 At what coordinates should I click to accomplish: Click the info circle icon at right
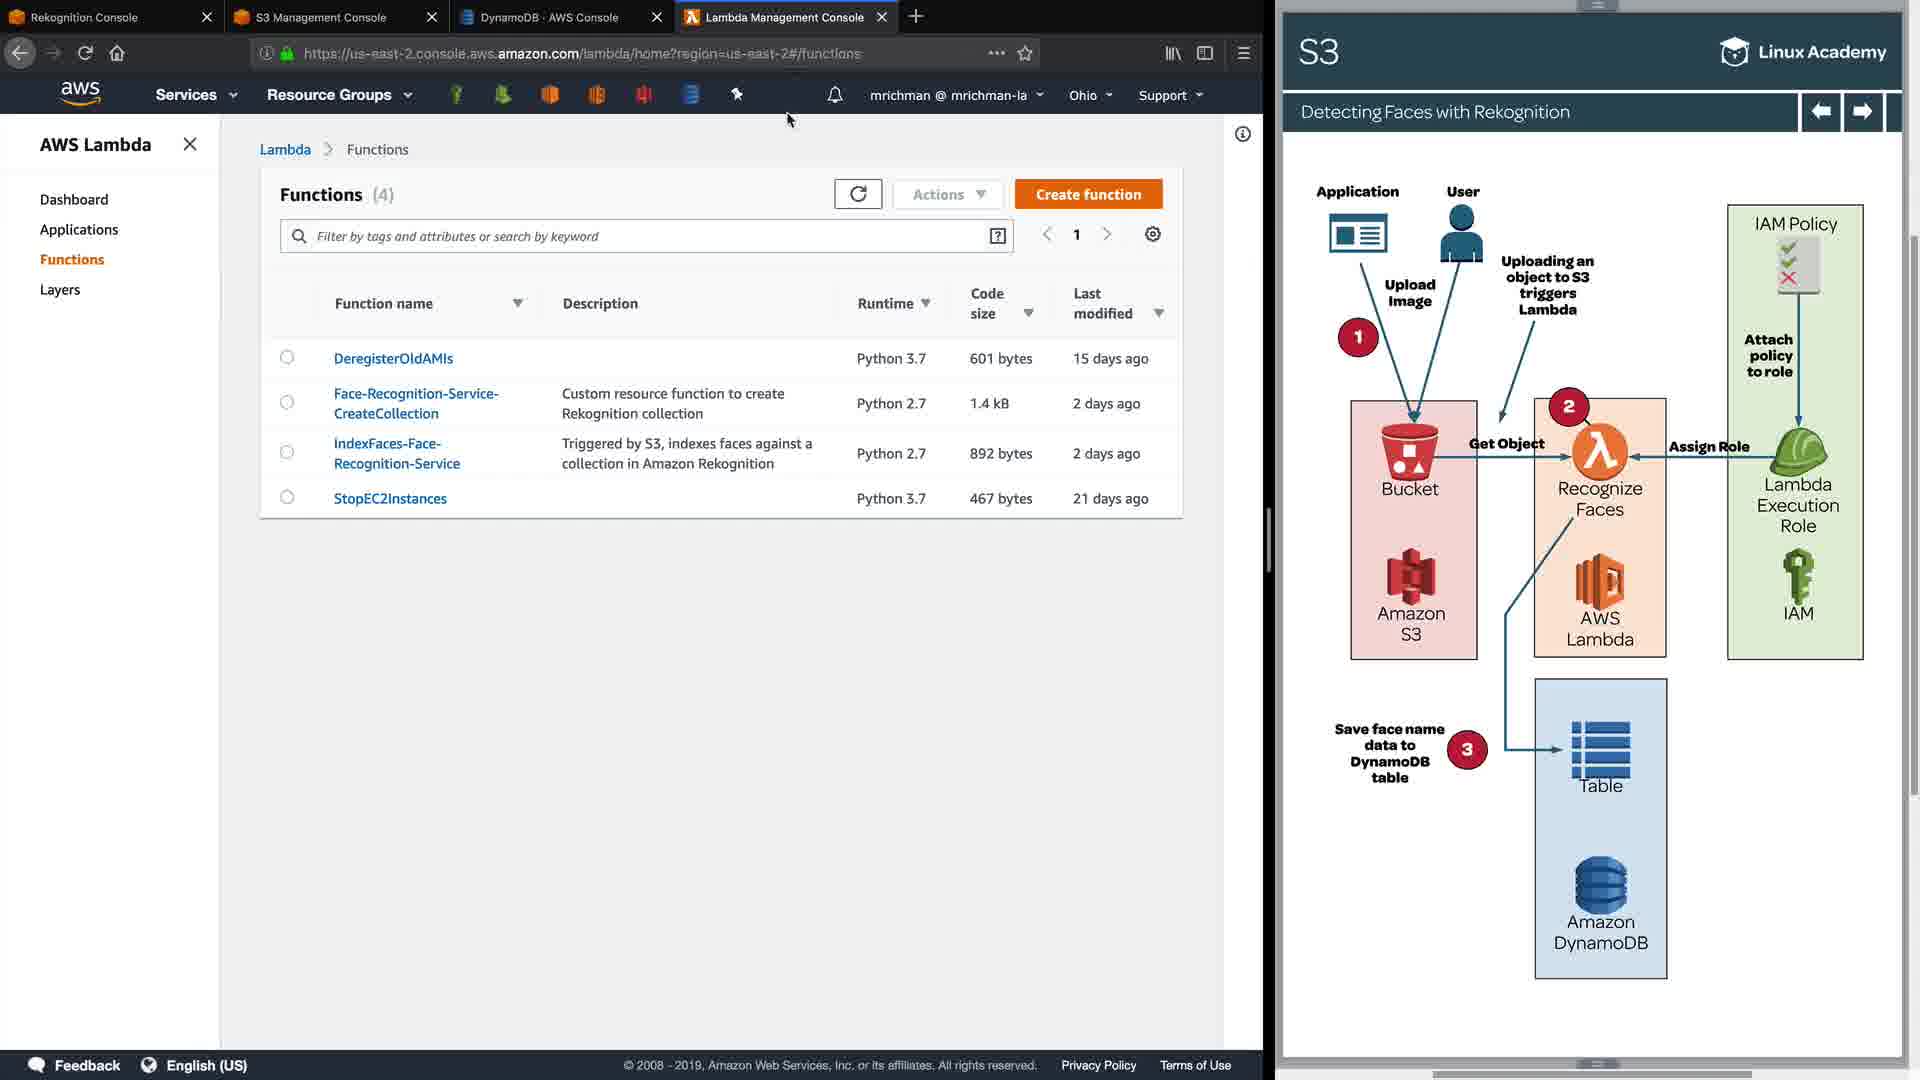(x=1242, y=134)
